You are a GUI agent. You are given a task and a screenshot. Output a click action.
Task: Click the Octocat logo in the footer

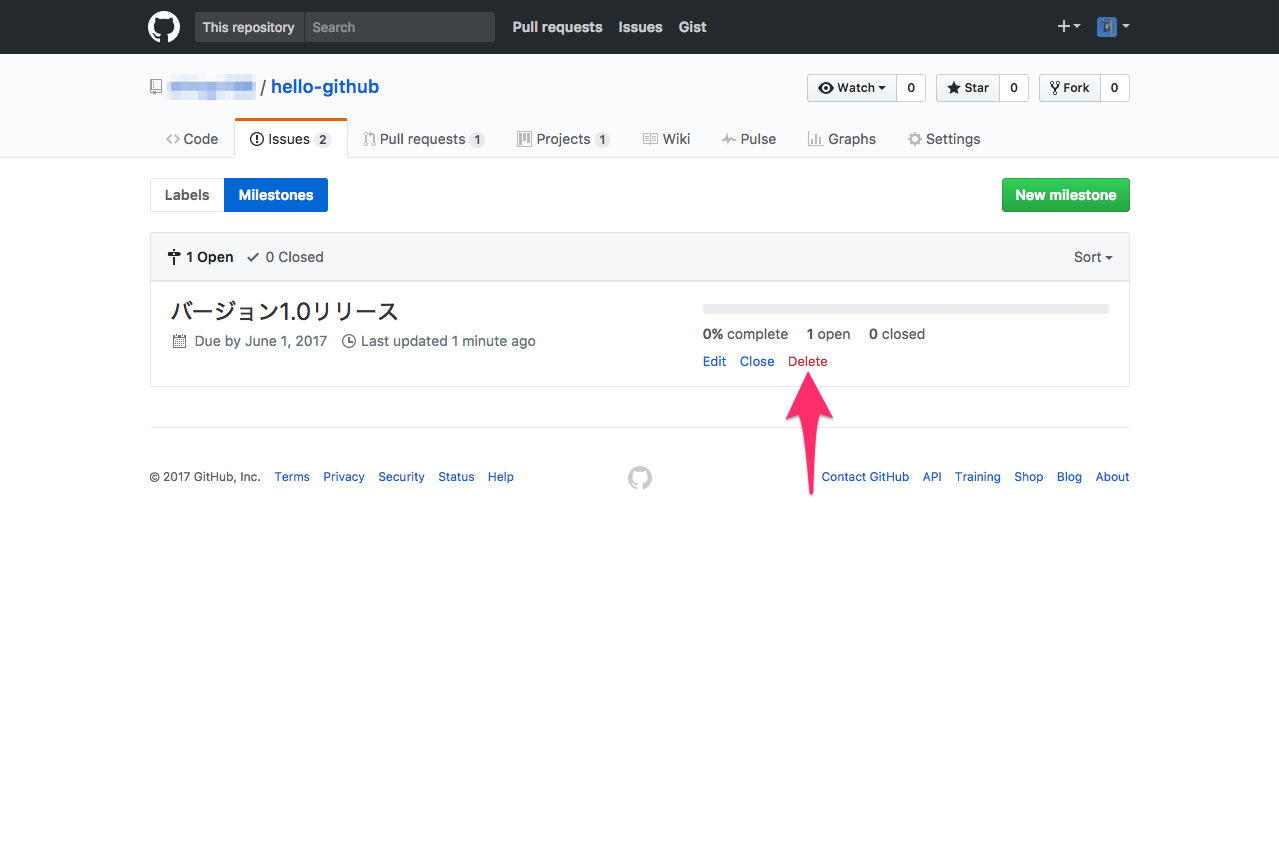click(x=639, y=478)
